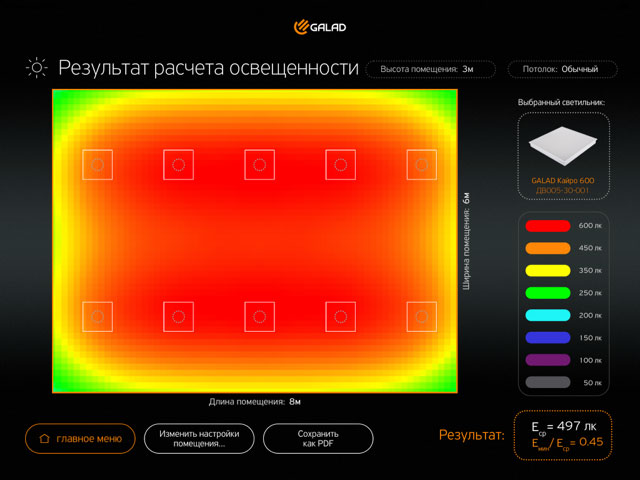Select the top-right luminaire on the heatmap
This screenshot has width=640, height=480.
tap(421, 165)
